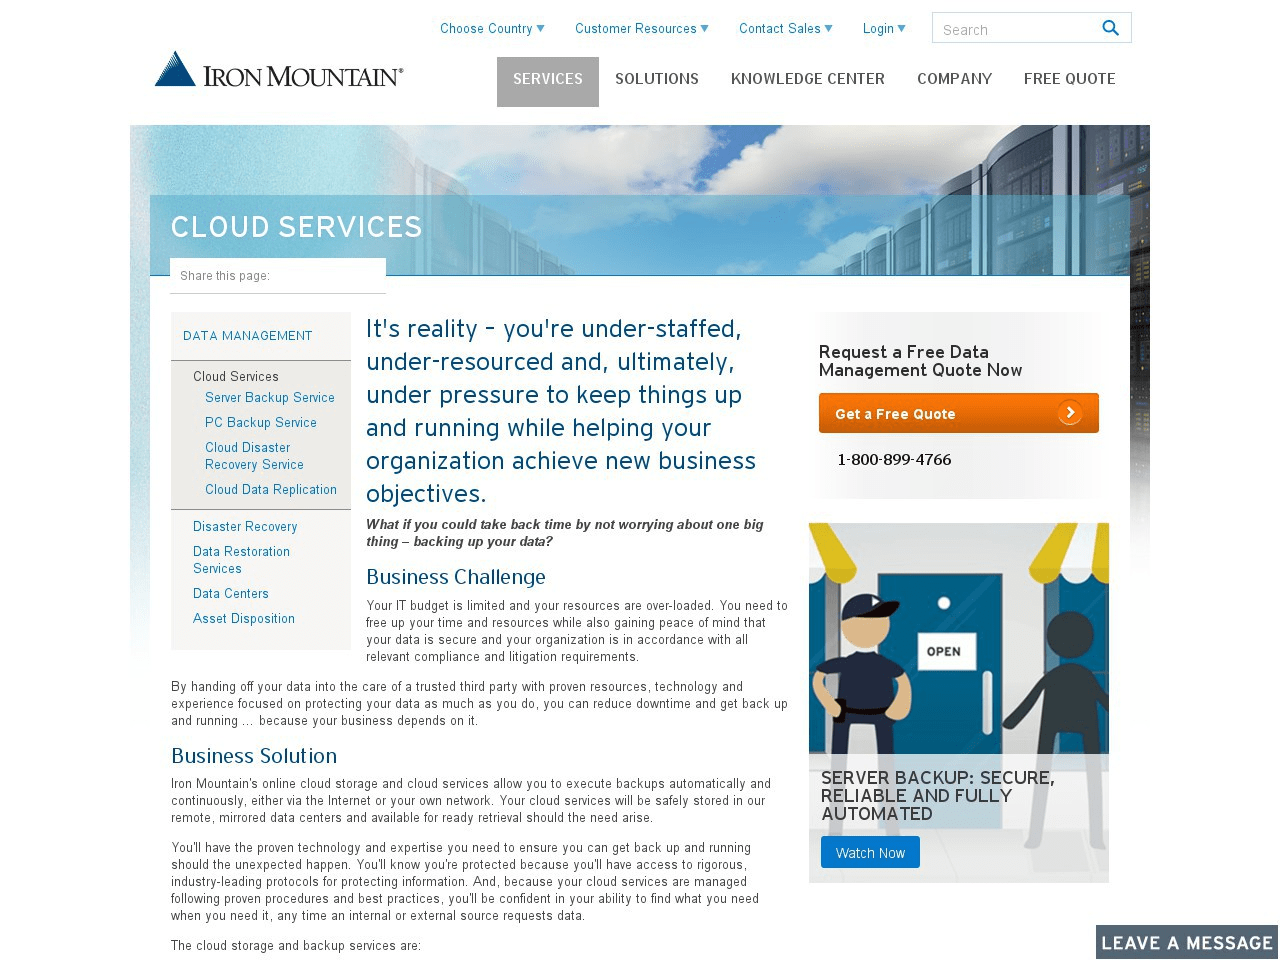Open the Solutions menu

[657, 79]
